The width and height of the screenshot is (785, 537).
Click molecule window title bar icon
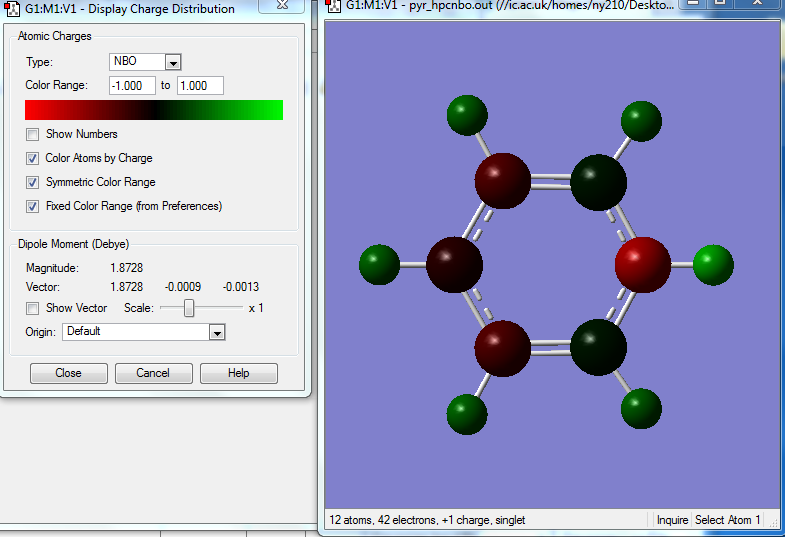(333, 6)
